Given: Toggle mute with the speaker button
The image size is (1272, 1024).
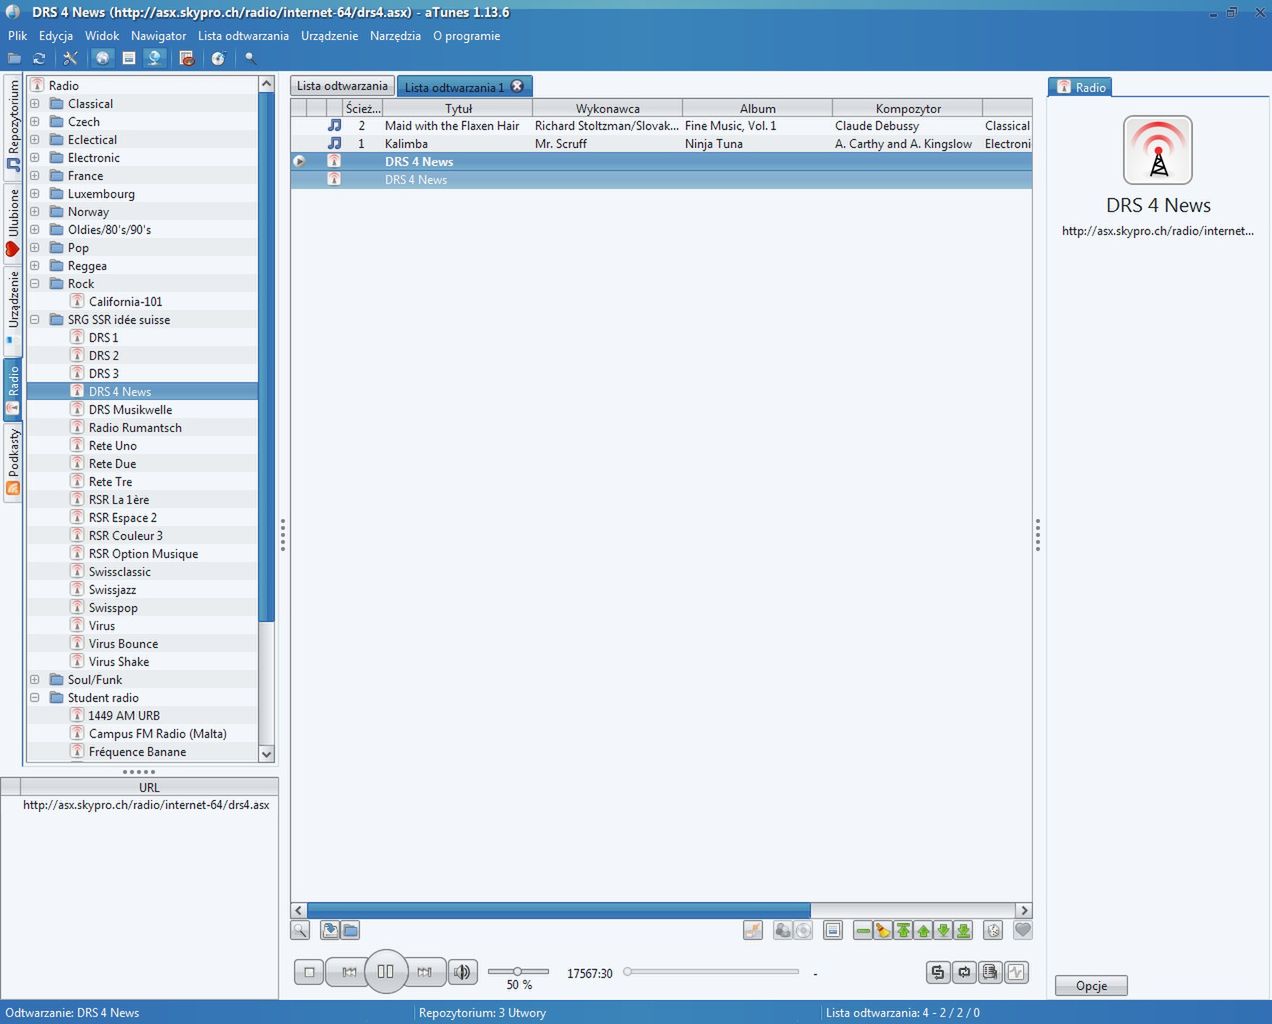Looking at the screenshot, I should click(x=462, y=972).
